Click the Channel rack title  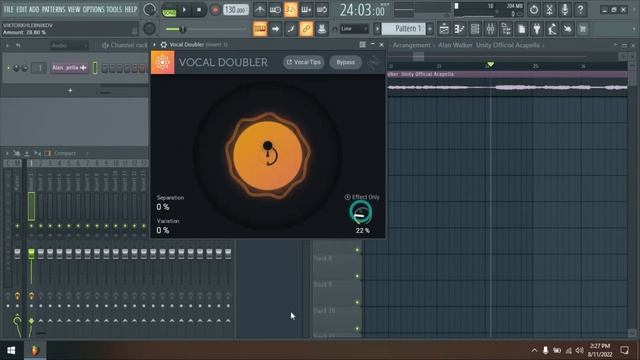point(129,45)
